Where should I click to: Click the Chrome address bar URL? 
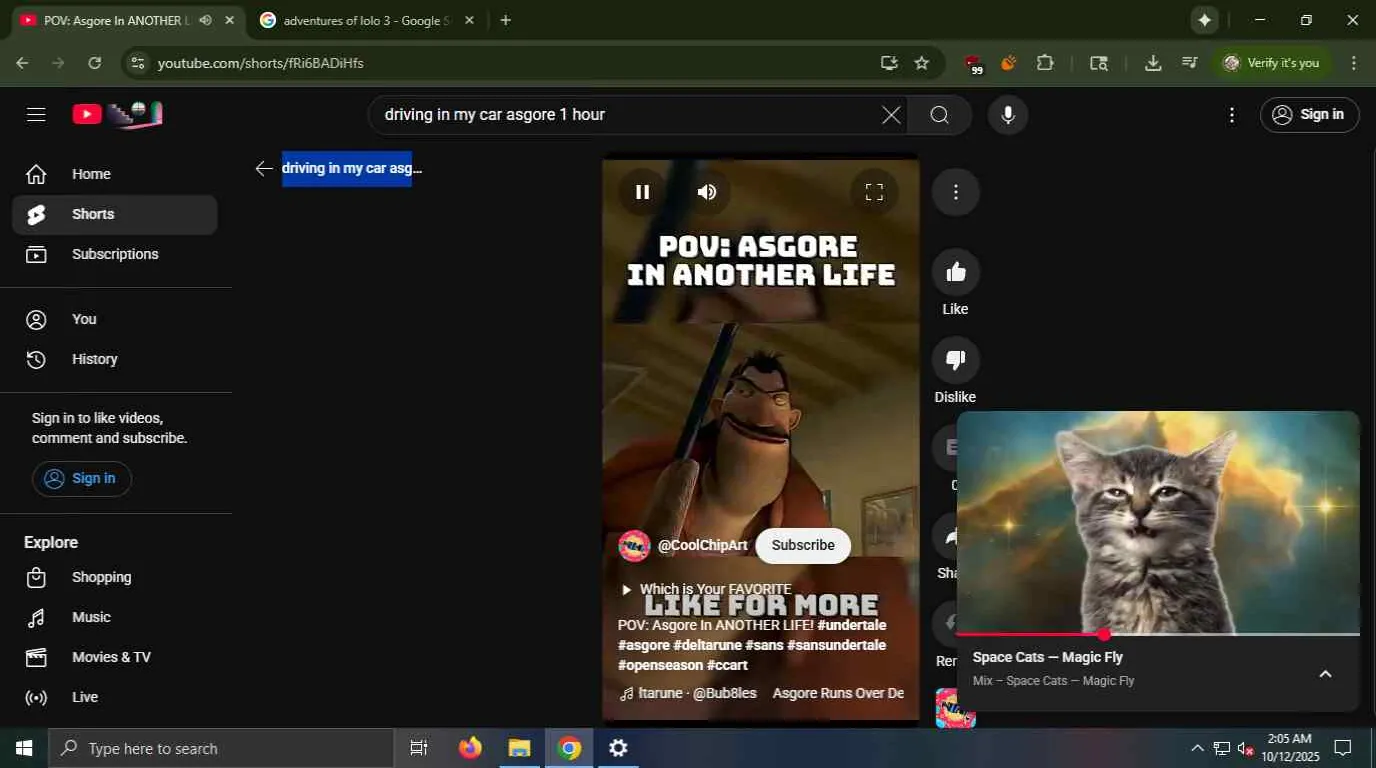[x=261, y=63]
